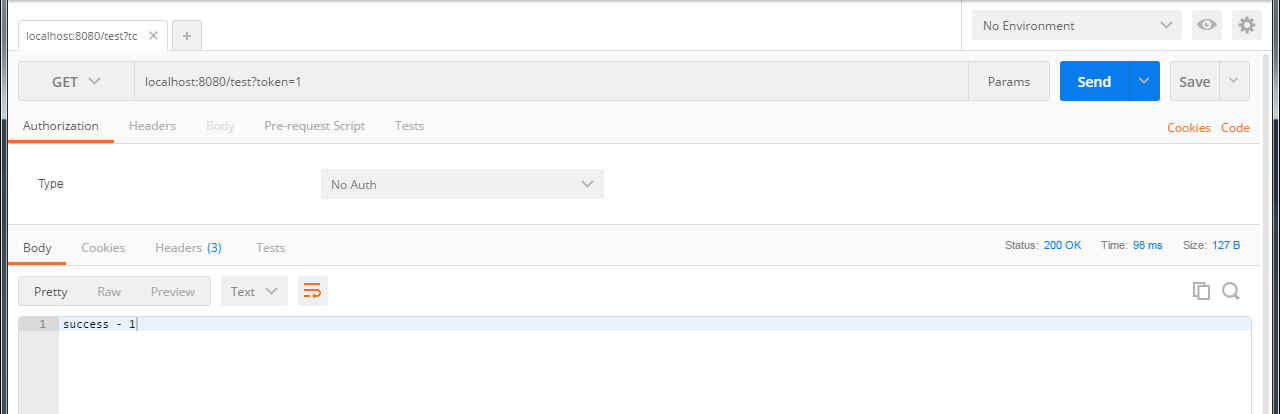Expand the Save button dropdown arrow
Image resolution: width=1280 pixels, height=414 pixels.
(x=1234, y=81)
